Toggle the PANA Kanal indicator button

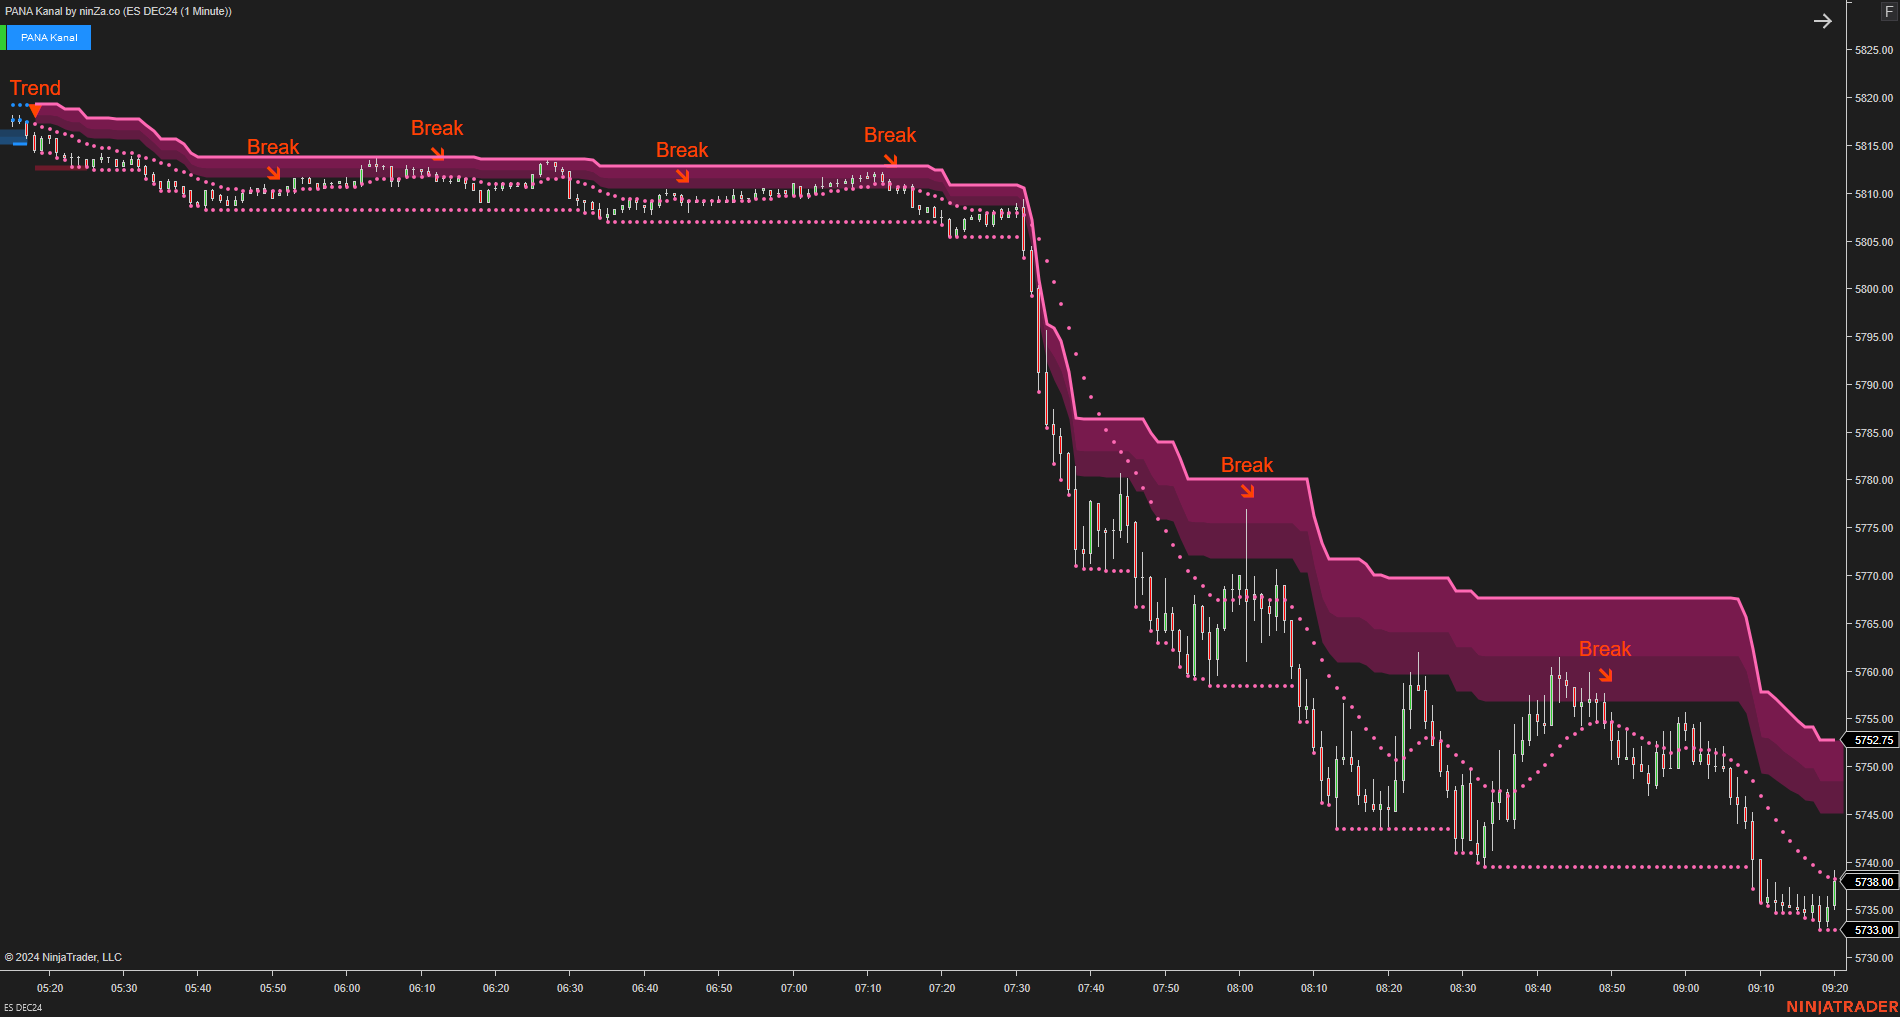tap(48, 37)
